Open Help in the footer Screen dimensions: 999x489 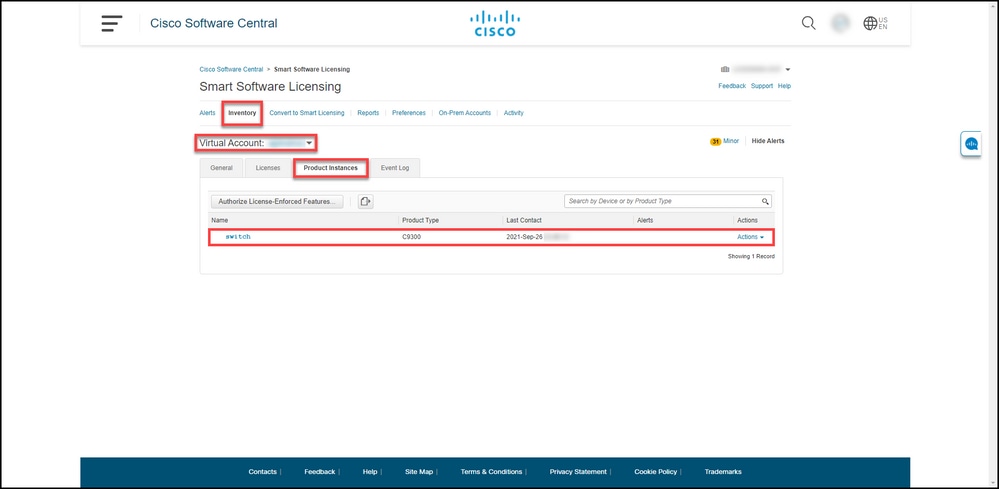pyautogui.click(x=370, y=472)
